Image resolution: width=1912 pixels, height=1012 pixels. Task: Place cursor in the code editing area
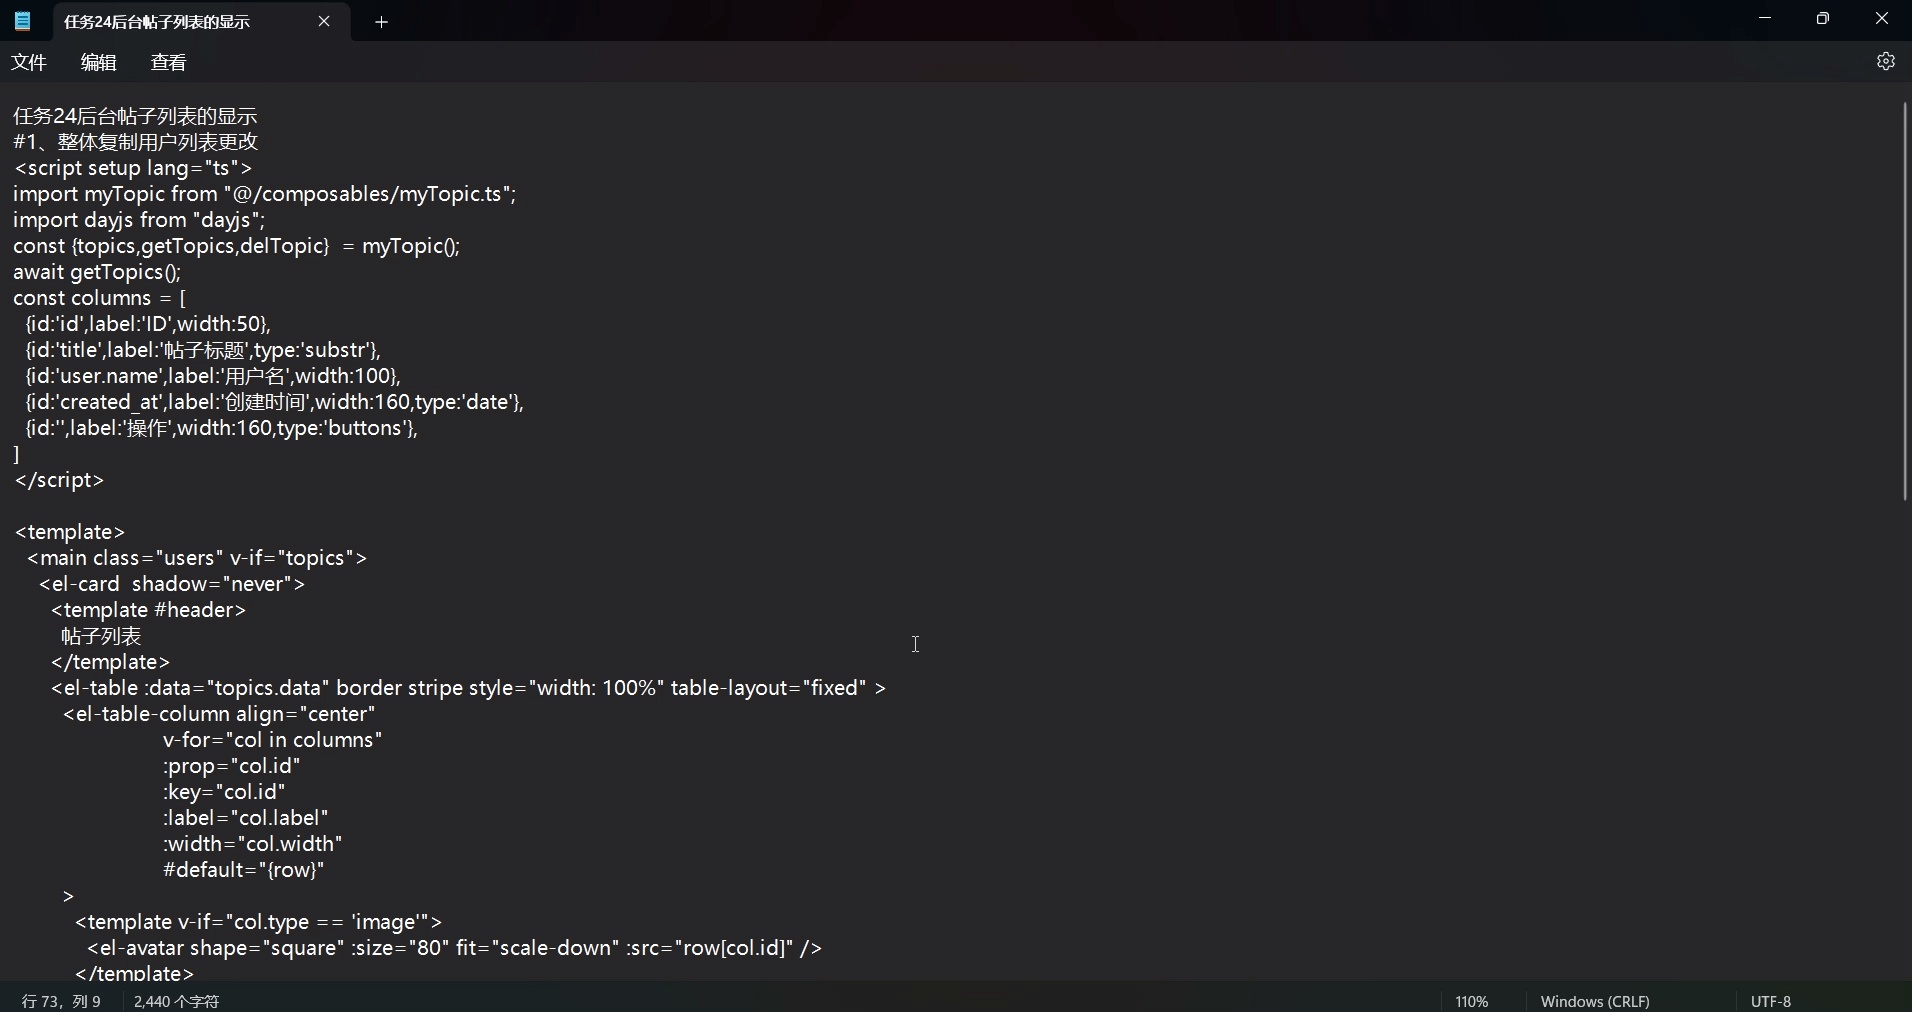click(916, 645)
